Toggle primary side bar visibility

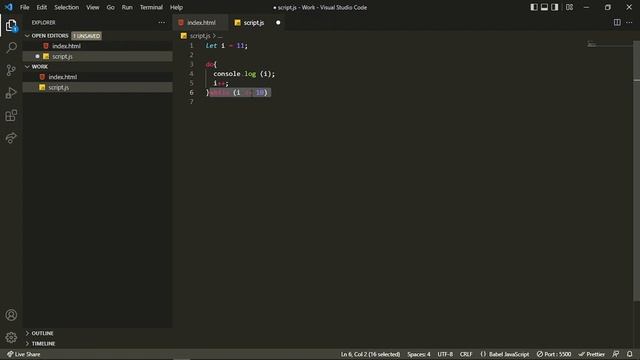[533, 7]
